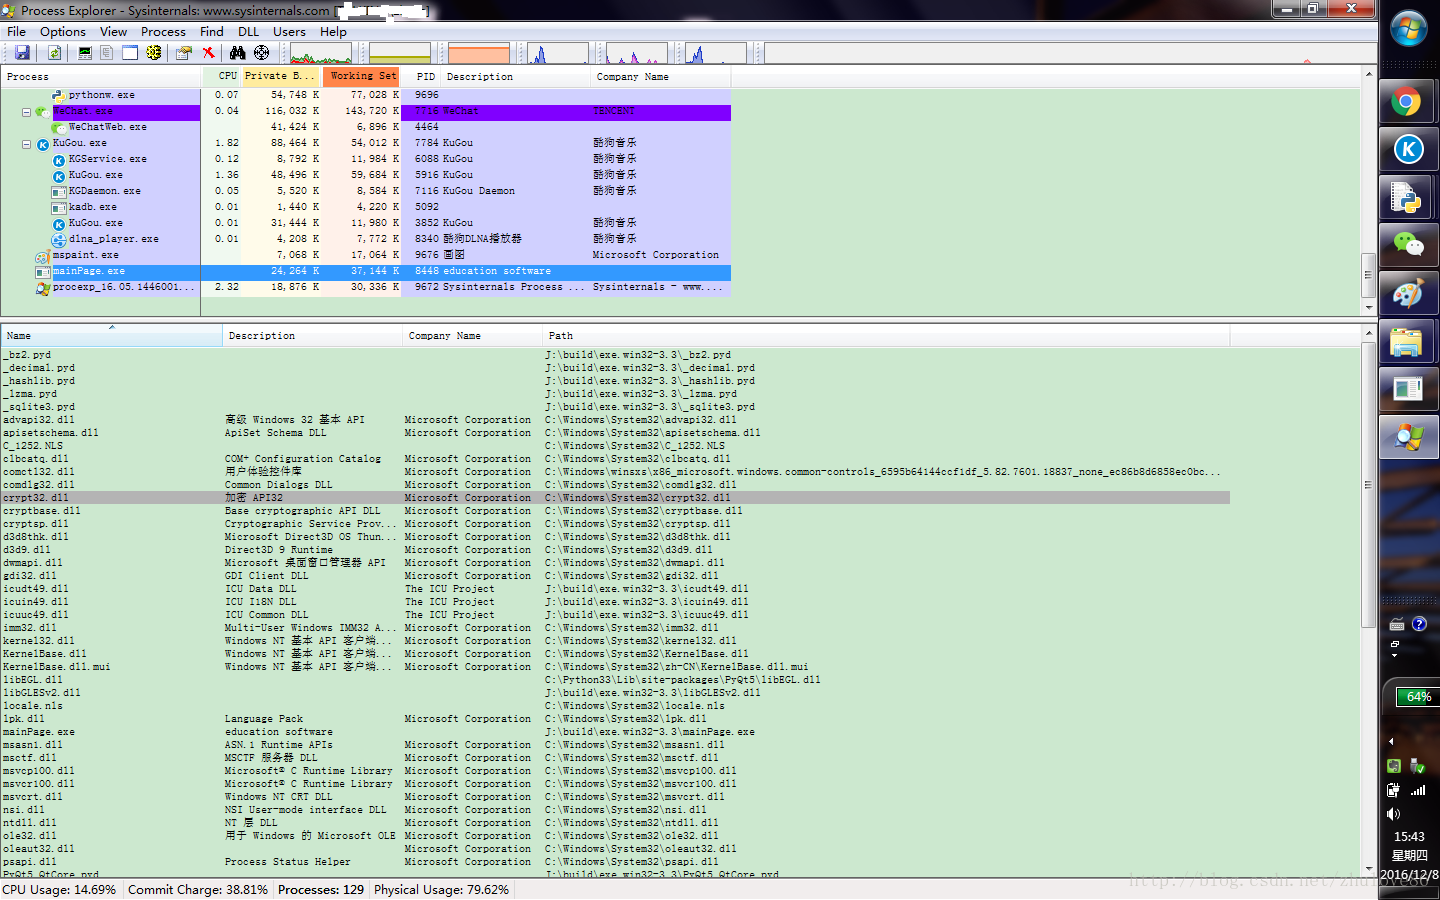This screenshot has width=1440, height=900.
Task: Sort lower pane by Name column header
Action: pyautogui.click(x=111, y=336)
